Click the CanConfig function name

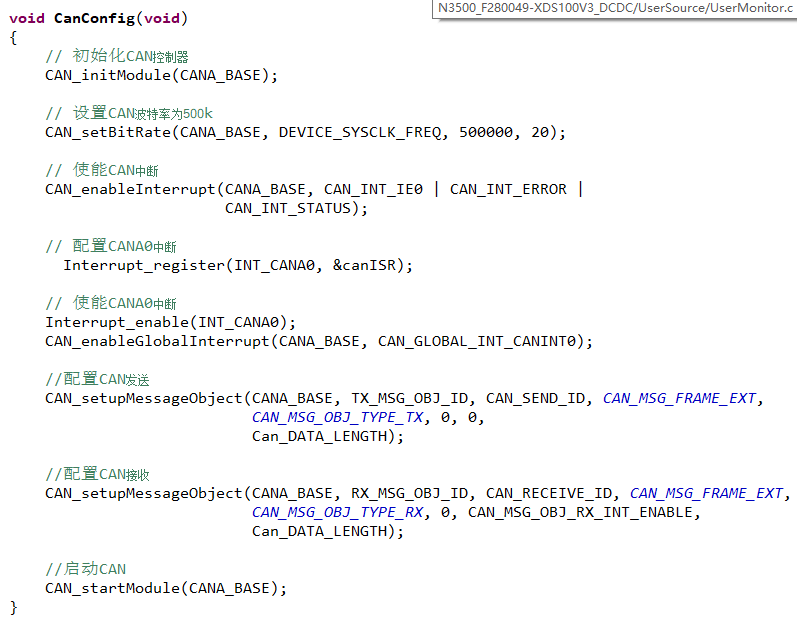pyautogui.click(x=95, y=18)
